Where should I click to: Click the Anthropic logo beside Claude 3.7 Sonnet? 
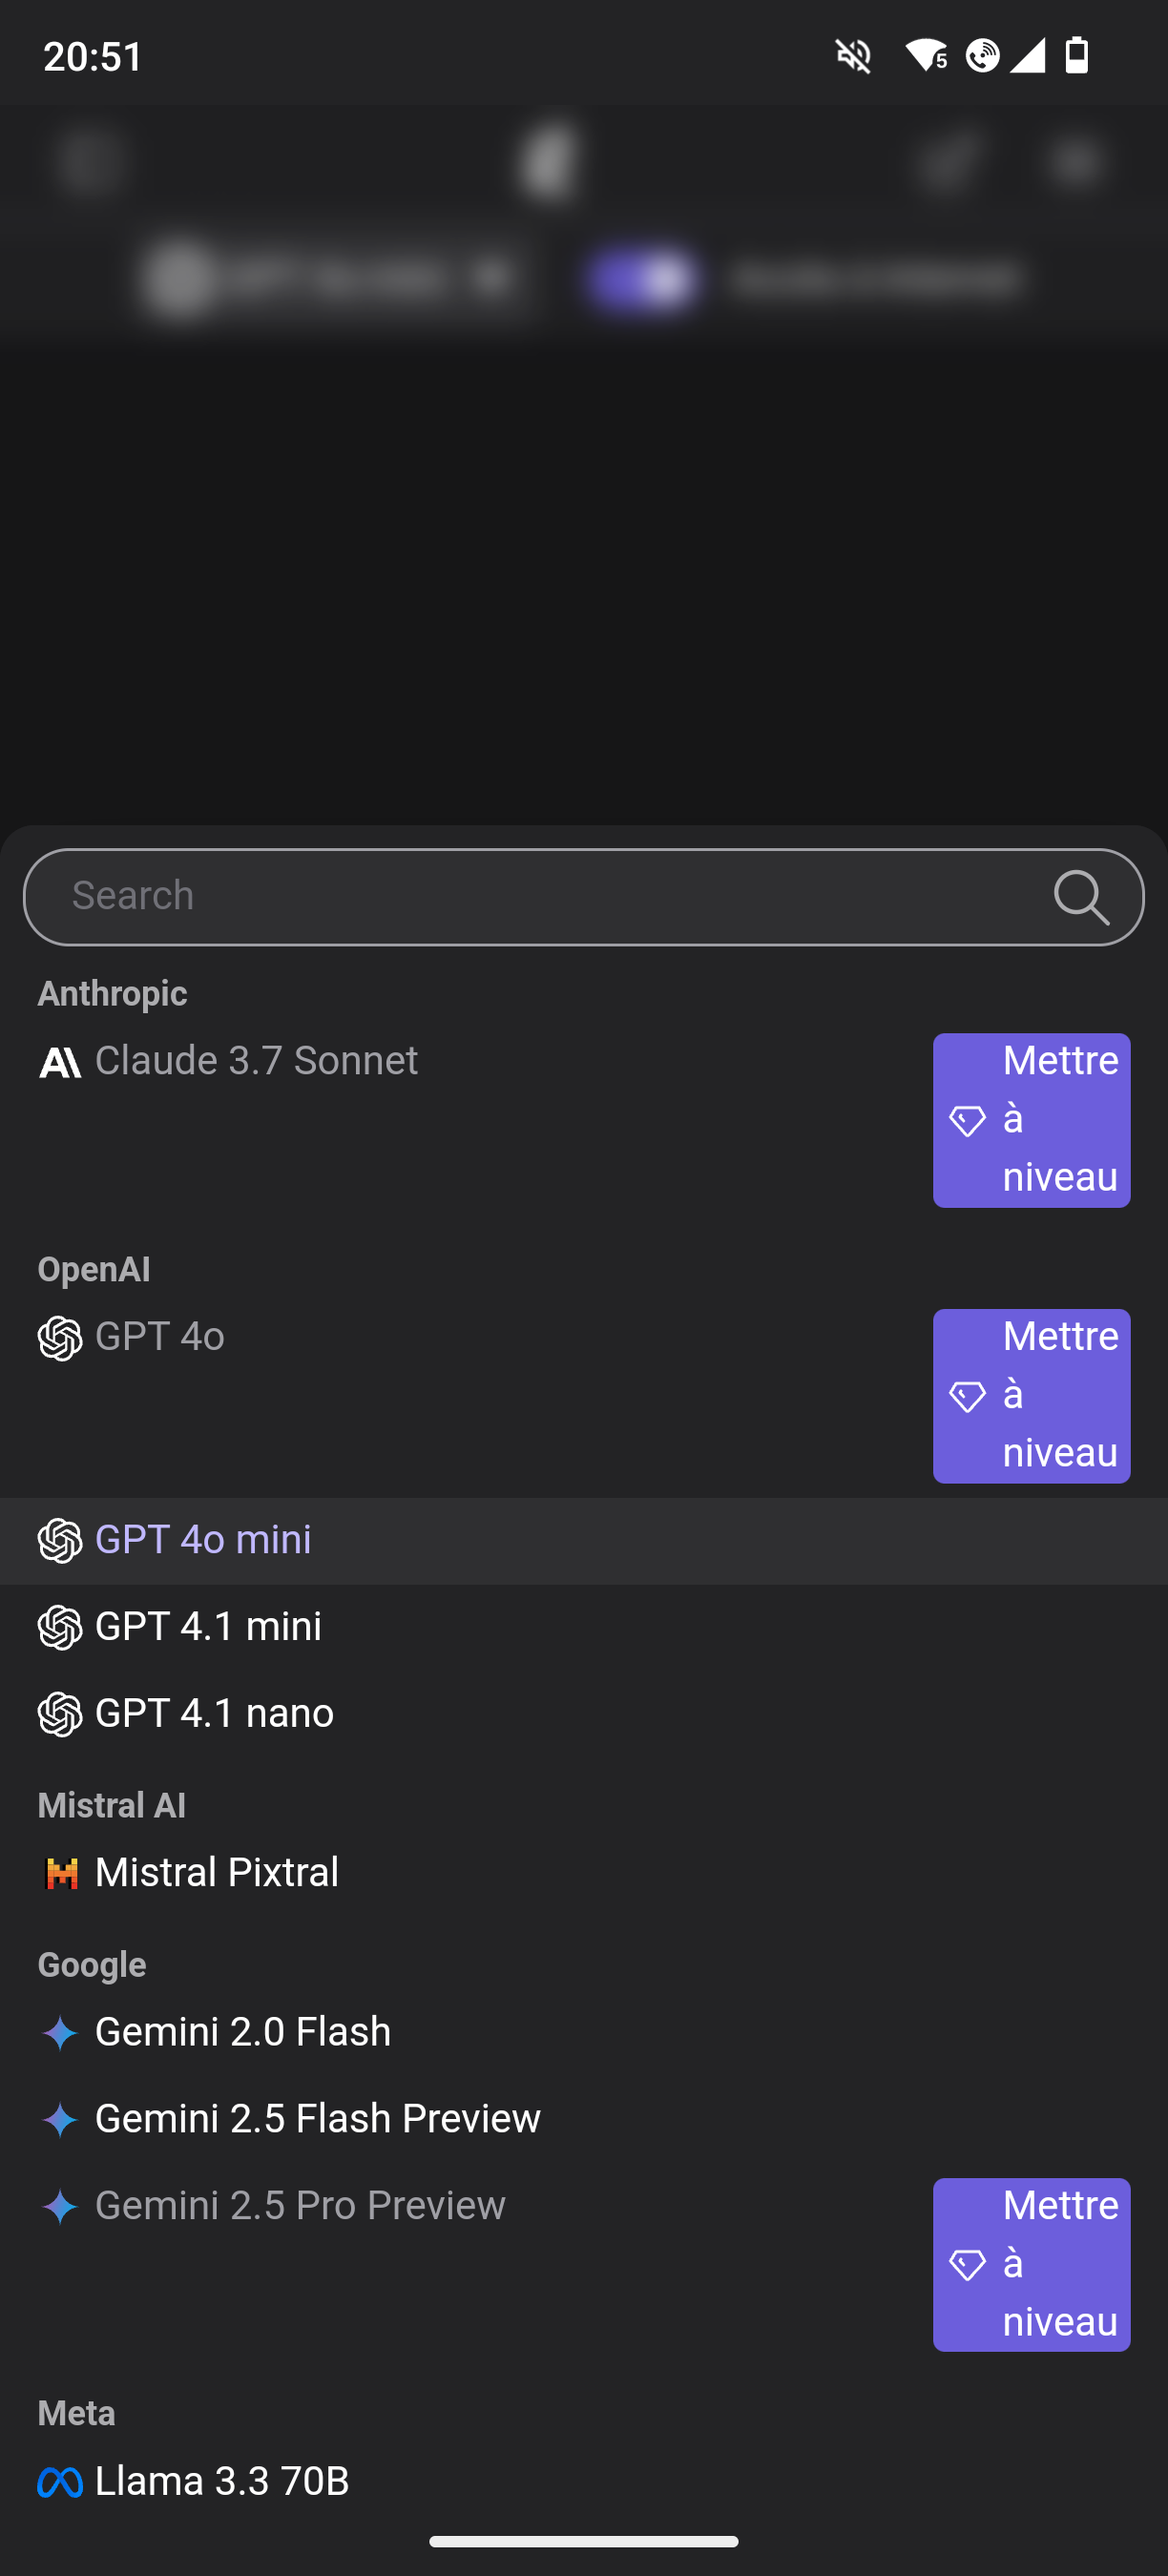pyautogui.click(x=60, y=1062)
